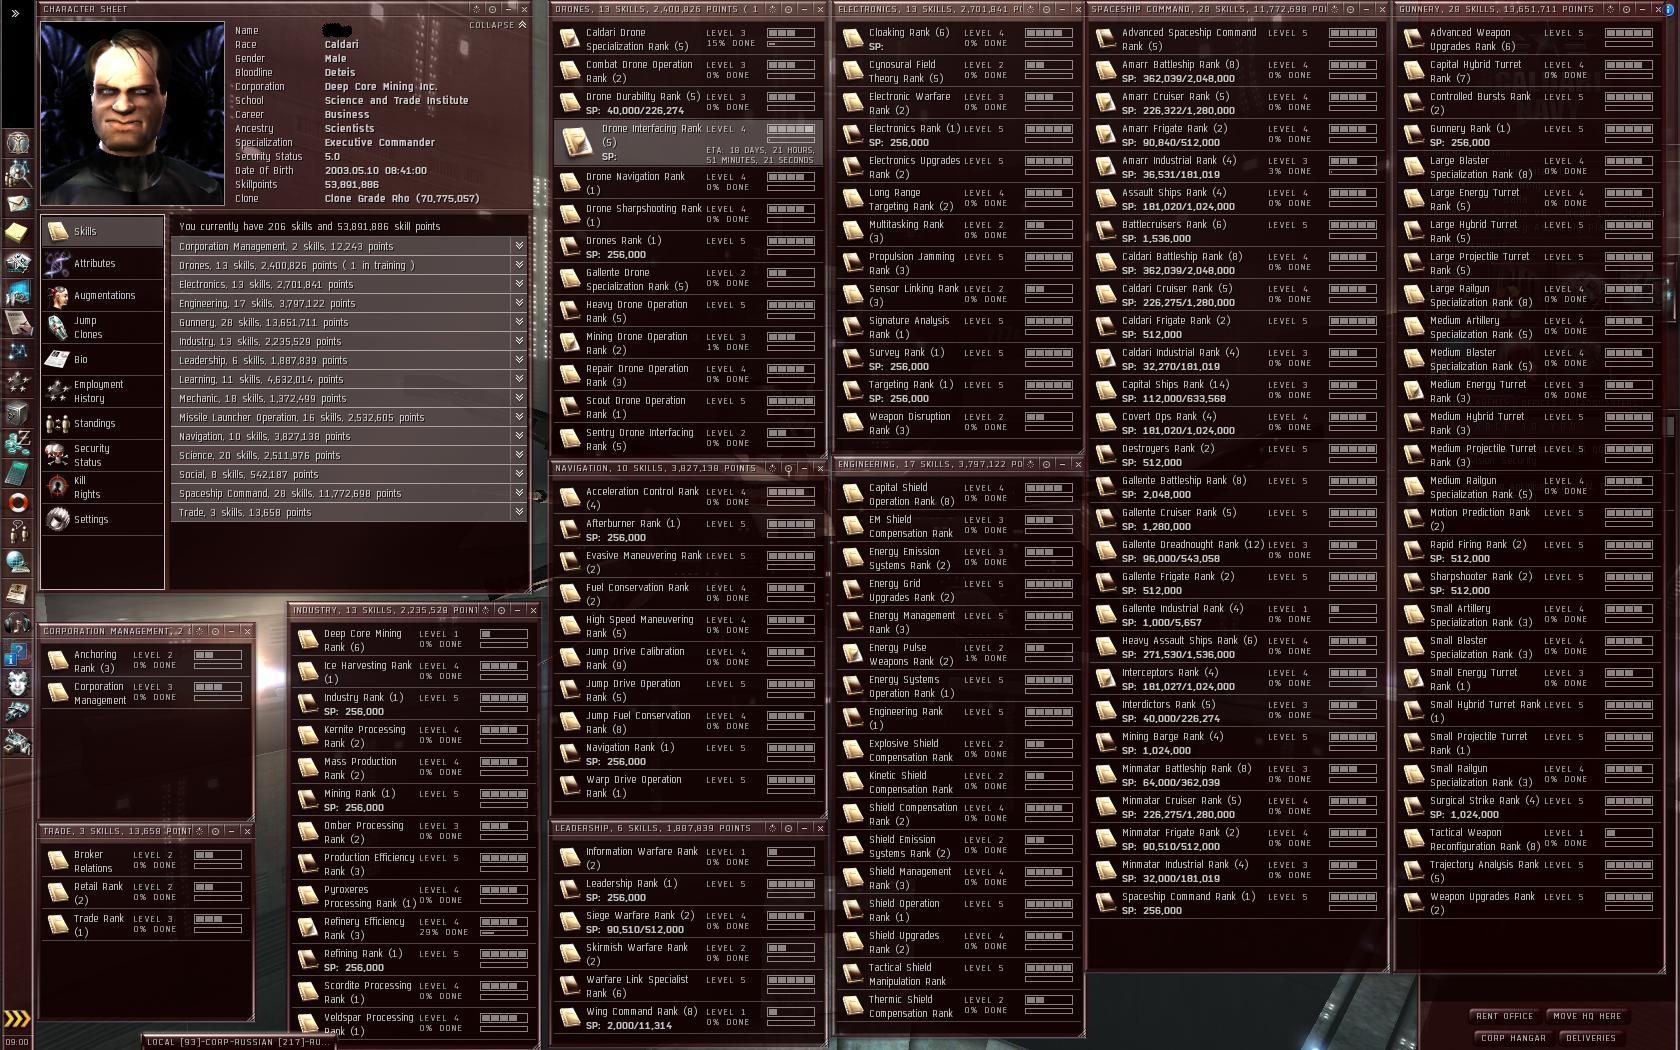Click Caldari Drone Specialization 15% progress bar

pyautogui.click(x=790, y=44)
